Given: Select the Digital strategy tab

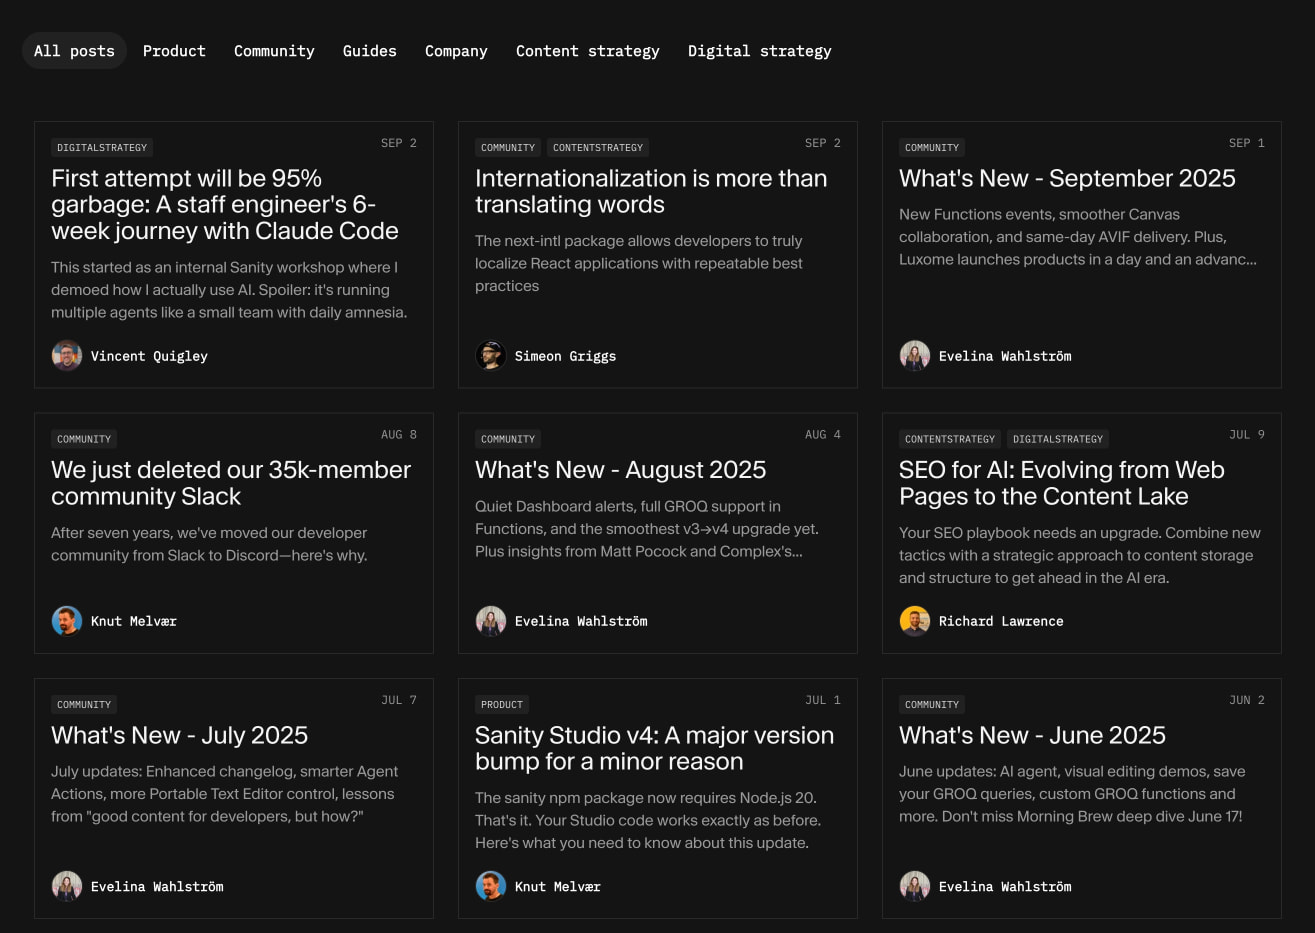Looking at the screenshot, I should point(759,51).
